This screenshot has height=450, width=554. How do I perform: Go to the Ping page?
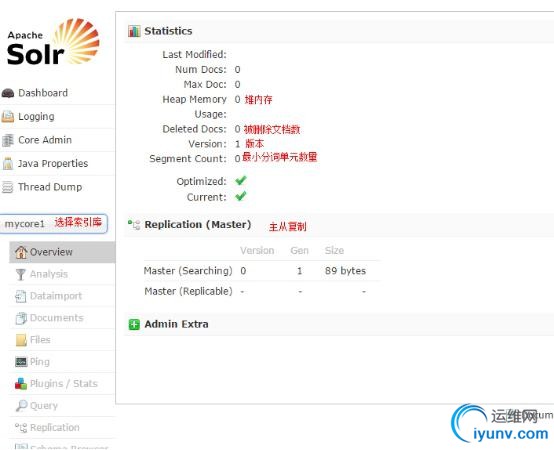(62, 362)
